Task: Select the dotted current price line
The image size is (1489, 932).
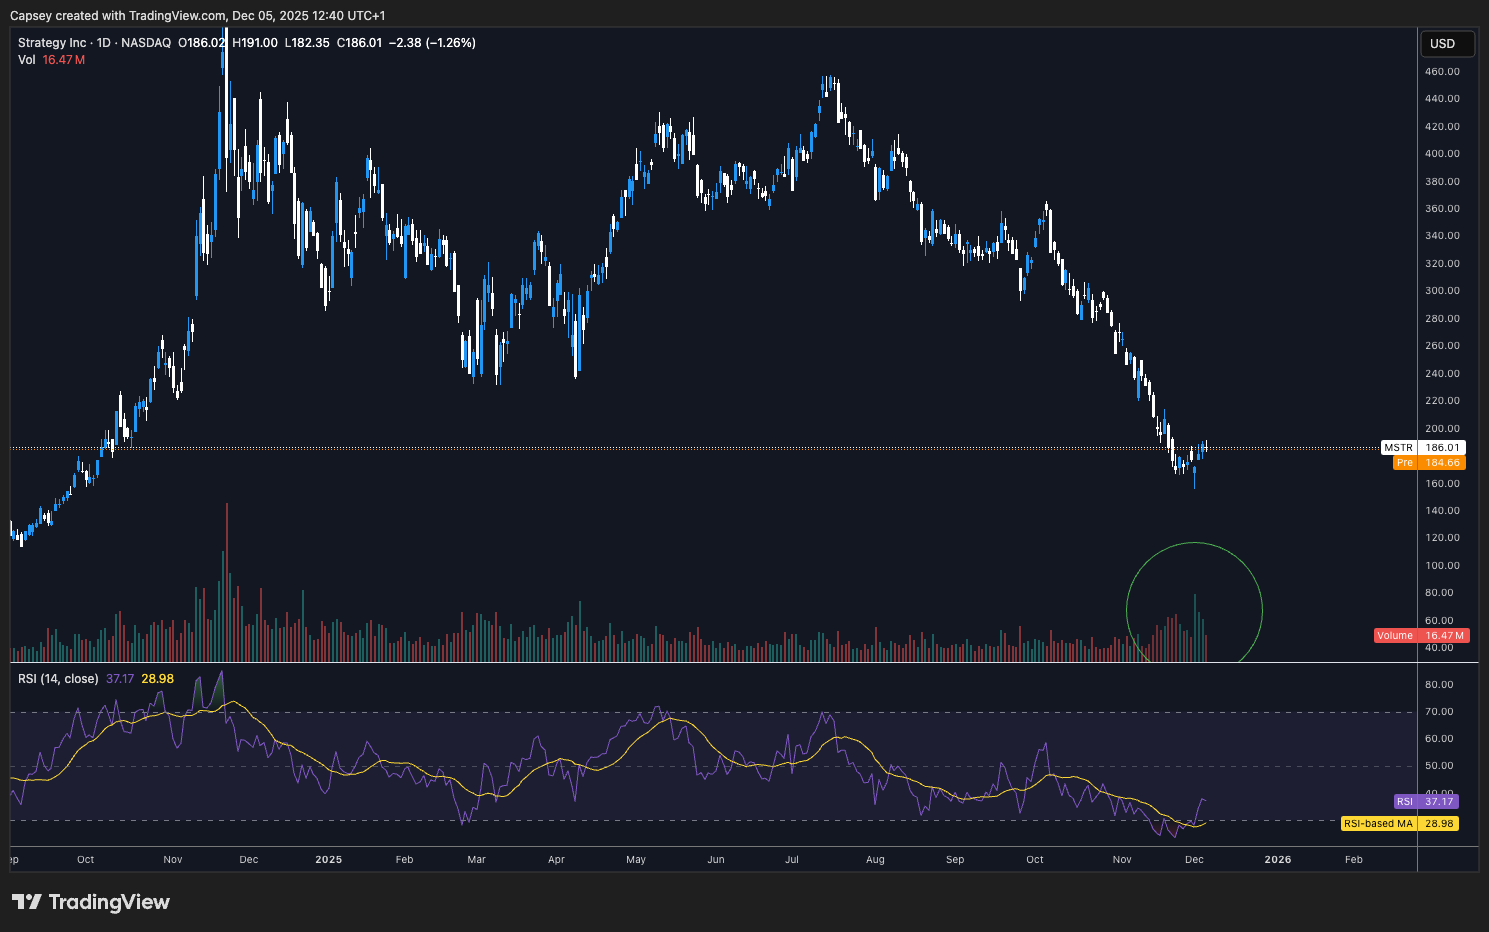Action: coord(700,447)
